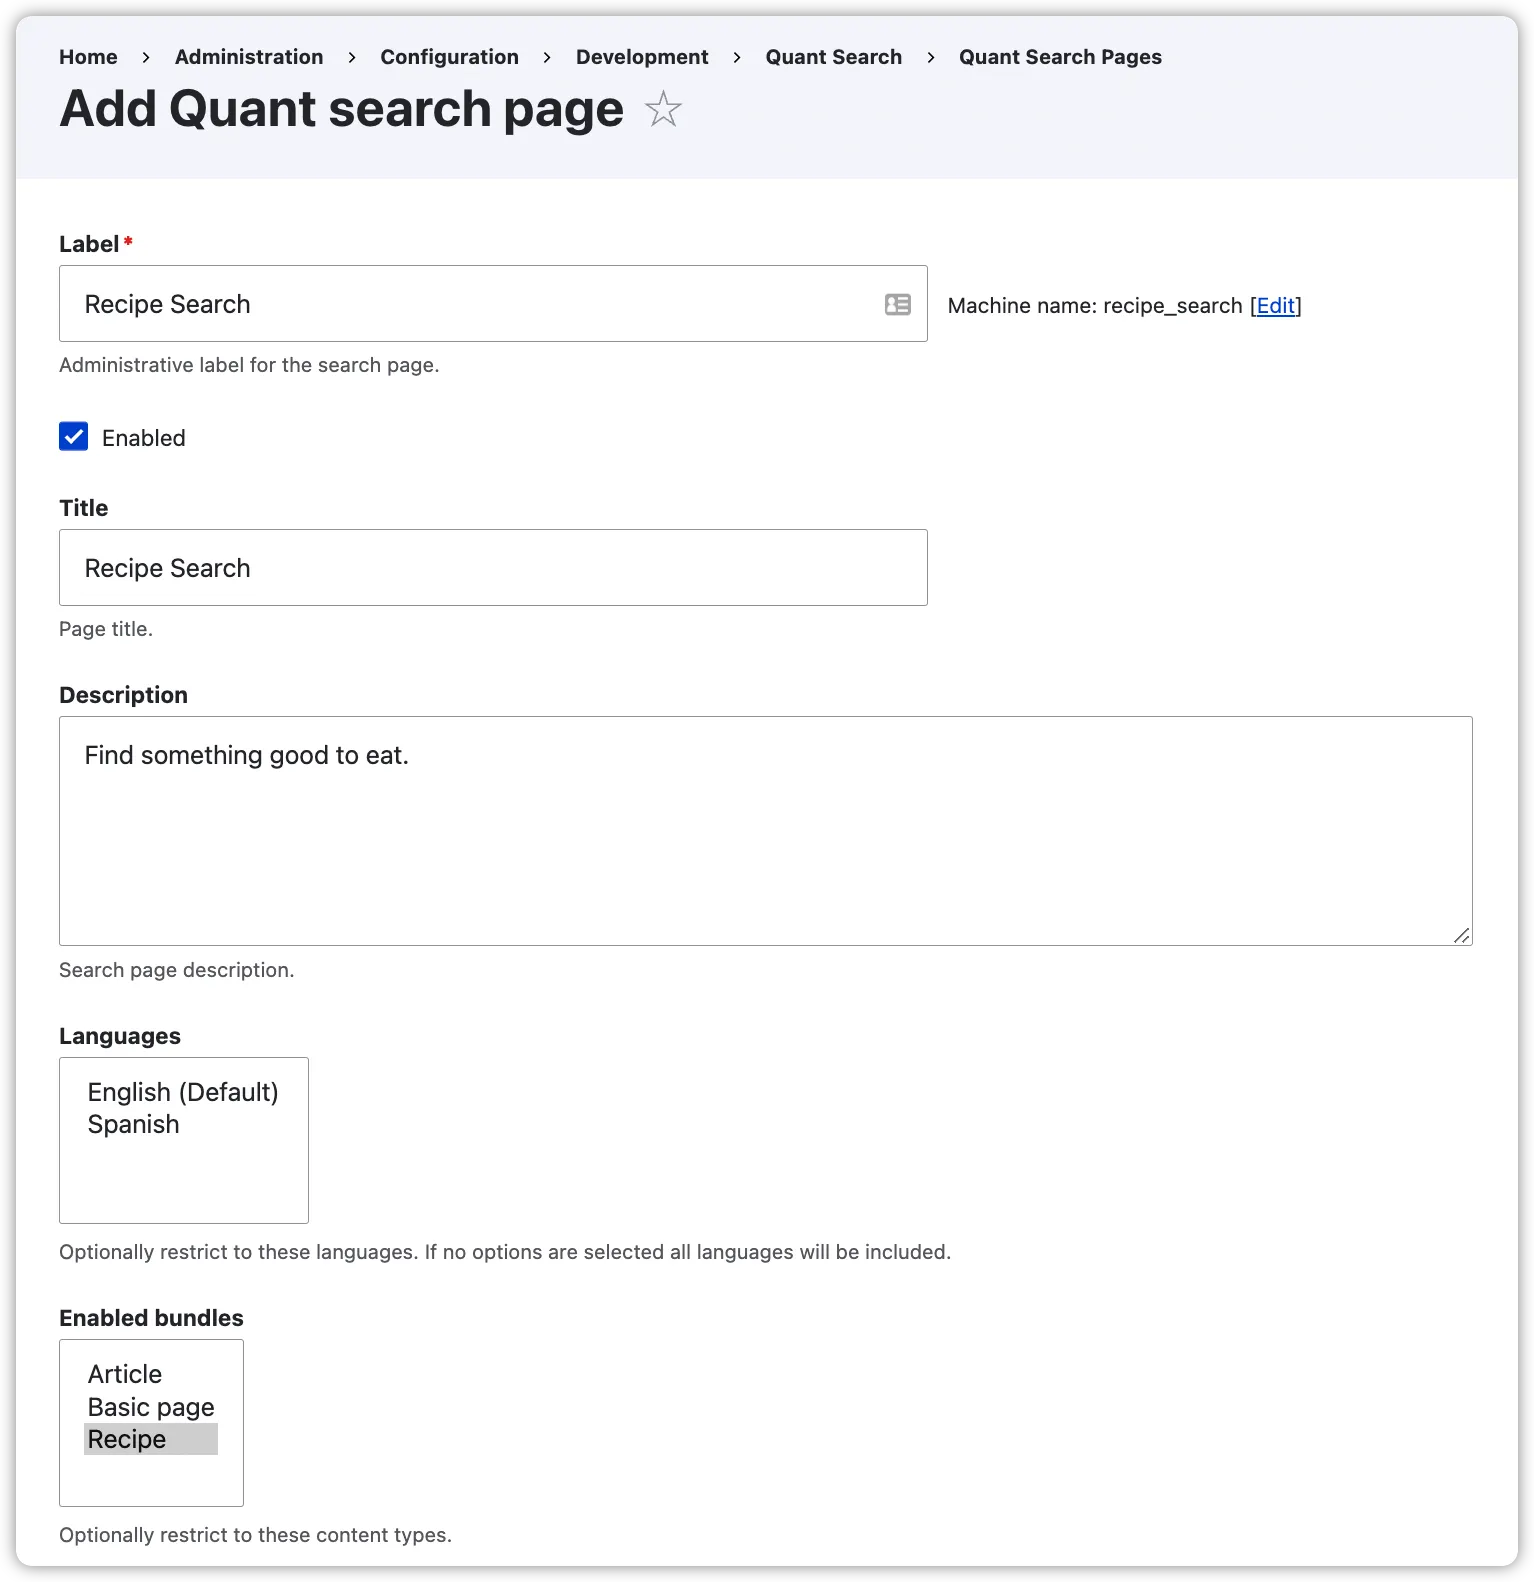Open the Configuration breadcrumb link
The height and width of the screenshot is (1582, 1534).
pos(449,57)
